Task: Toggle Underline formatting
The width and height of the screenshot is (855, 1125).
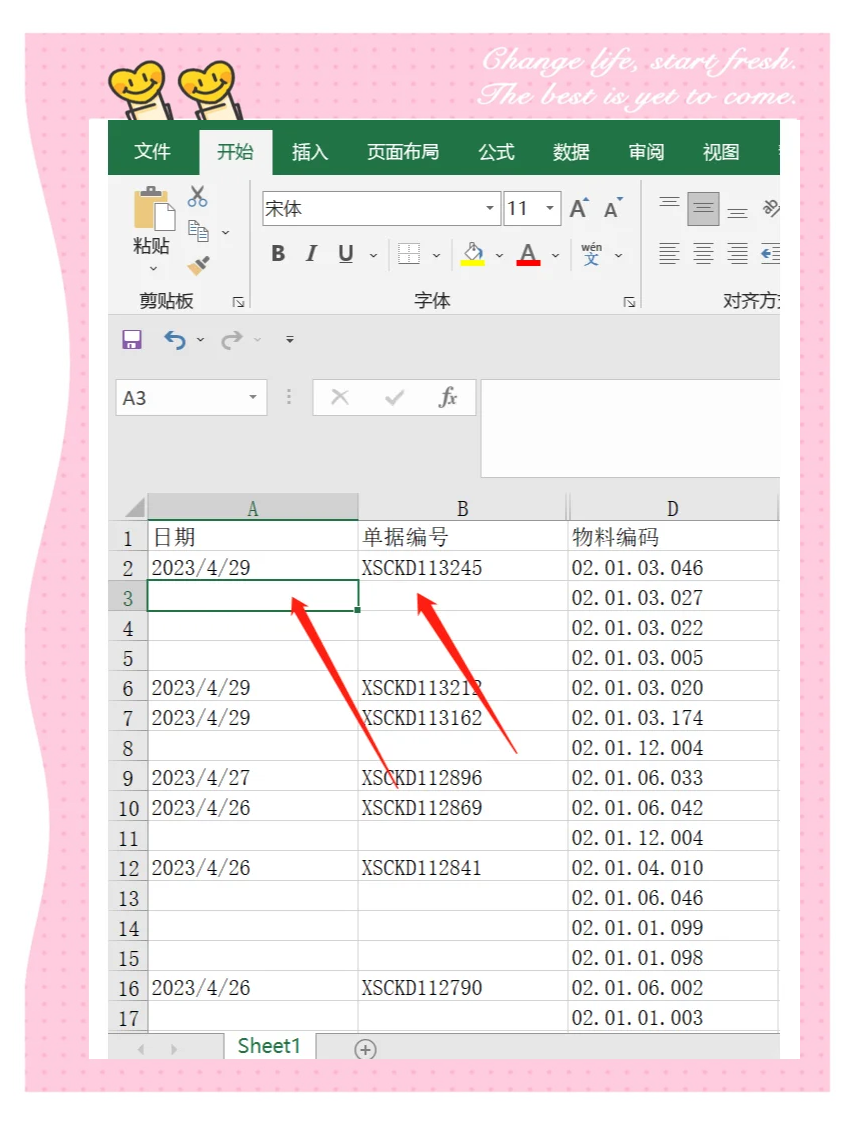Action: (x=343, y=254)
